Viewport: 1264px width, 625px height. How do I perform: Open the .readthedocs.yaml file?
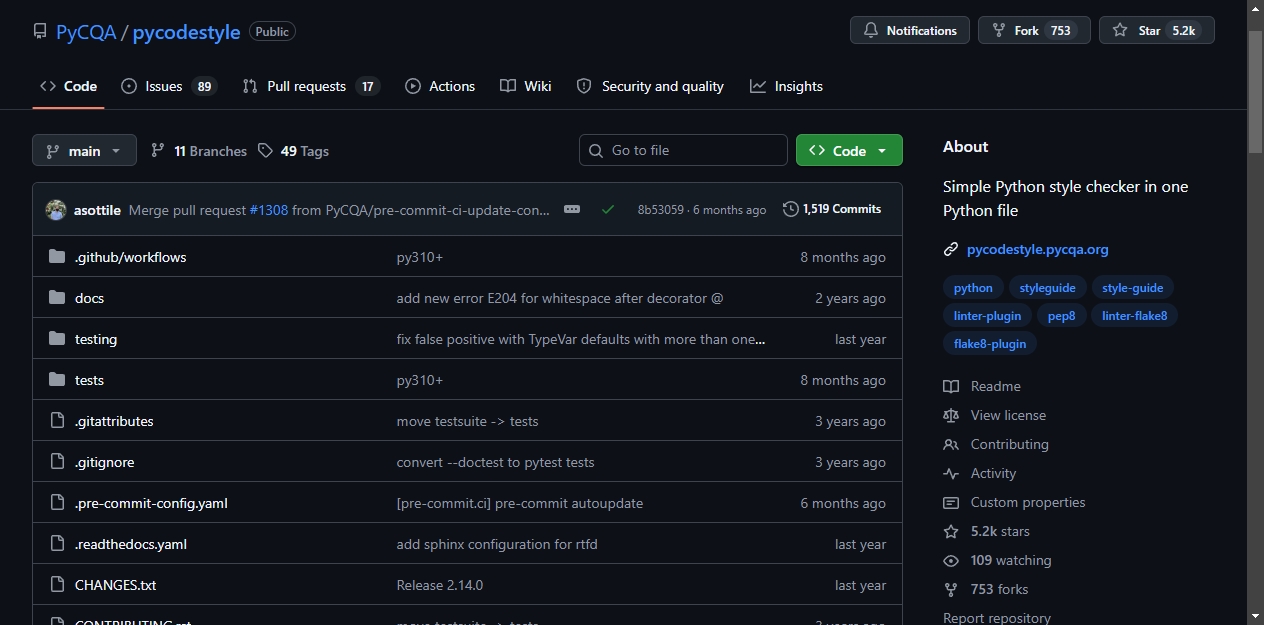(x=131, y=544)
